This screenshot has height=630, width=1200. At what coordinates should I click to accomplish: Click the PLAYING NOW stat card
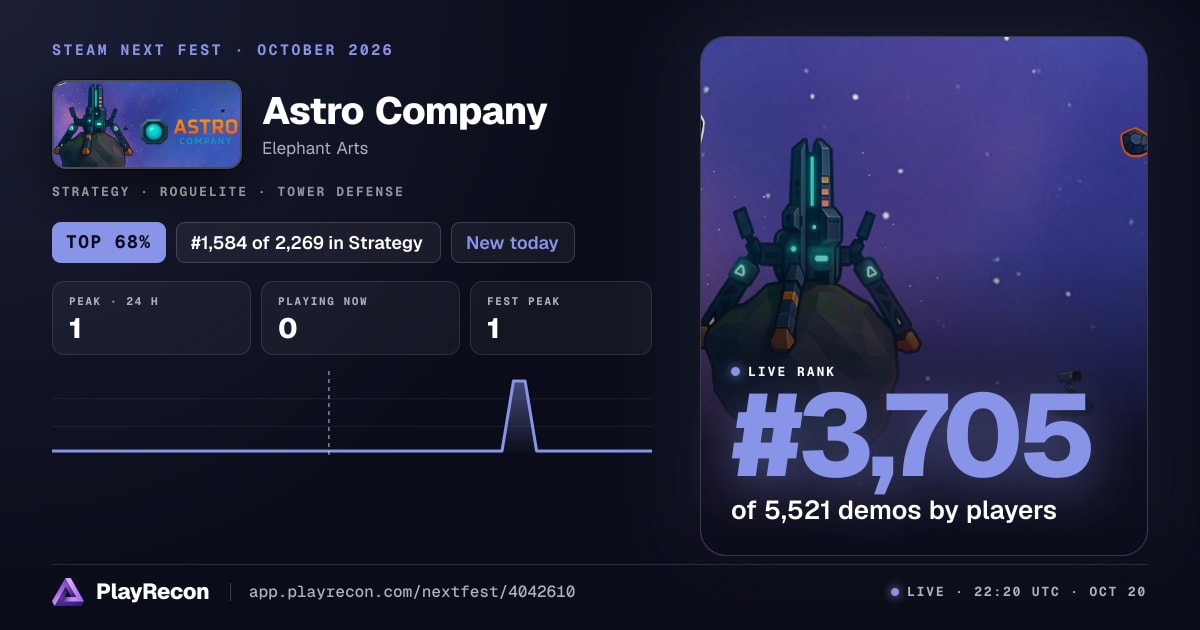[360, 318]
